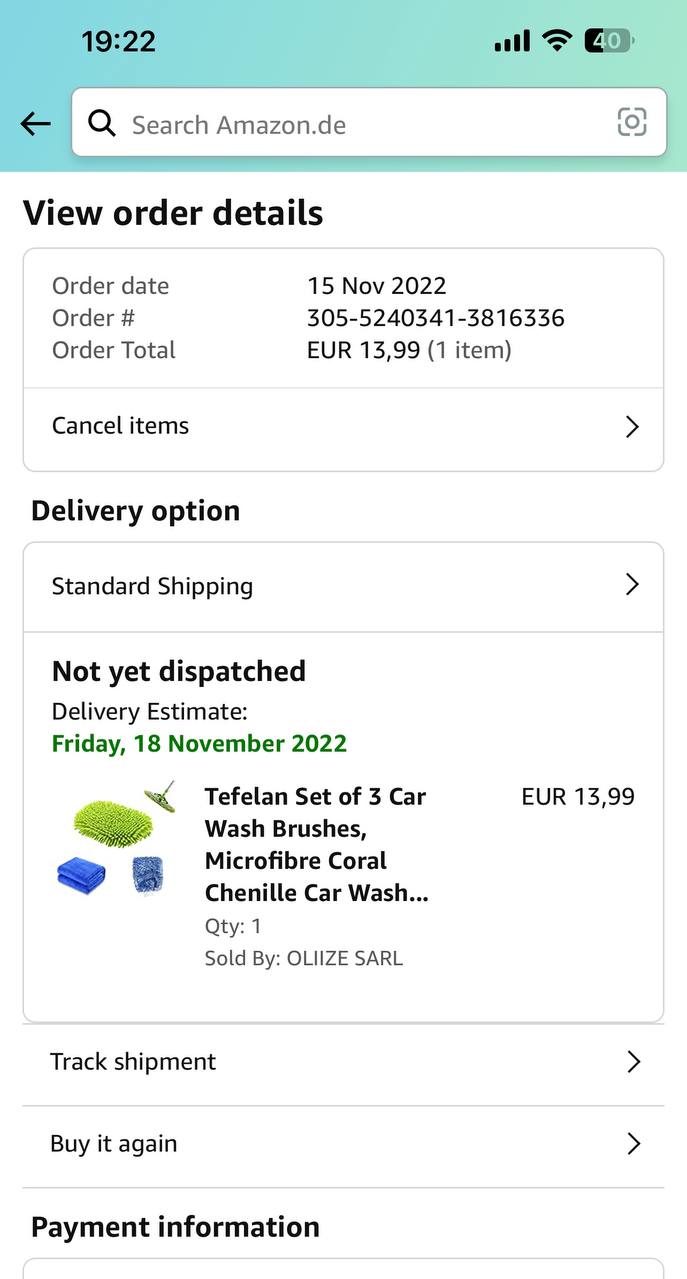Open the Tefelan car wash product thumbnail
This screenshot has height=1279, width=687.
click(x=115, y=840)
